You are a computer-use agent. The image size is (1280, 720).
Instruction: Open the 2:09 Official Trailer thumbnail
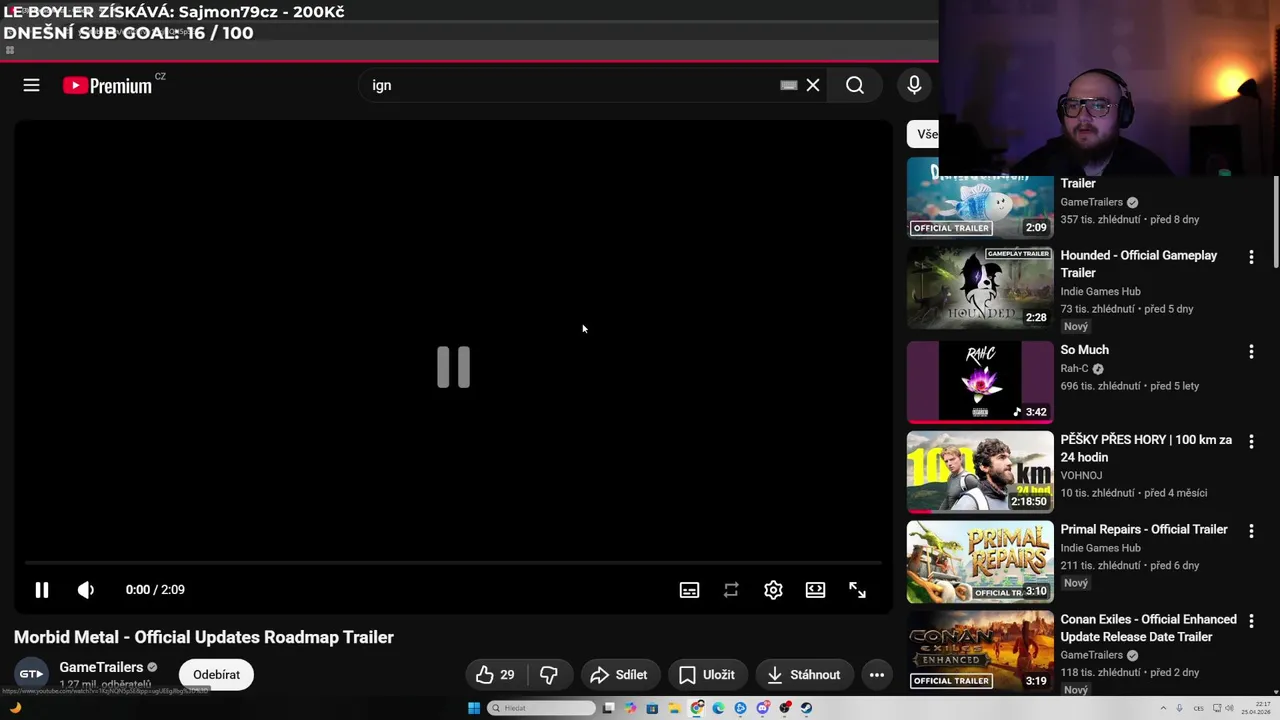(980, 198)
